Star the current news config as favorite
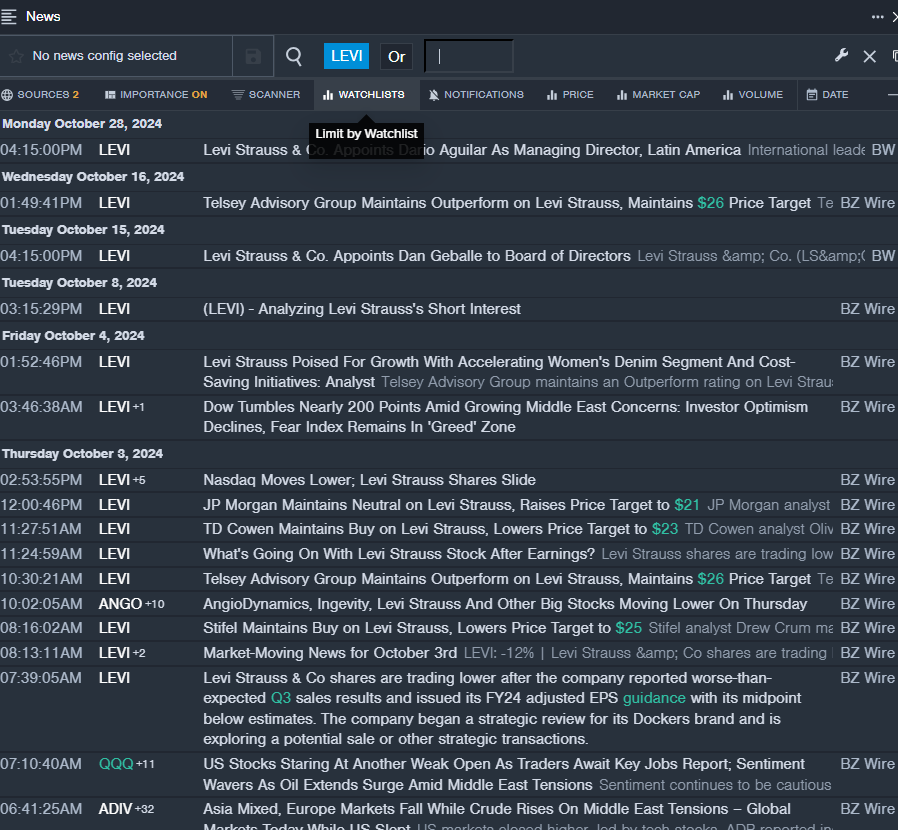Image resolution: width=898 pixels, height=830 pixels. [15, 56]
